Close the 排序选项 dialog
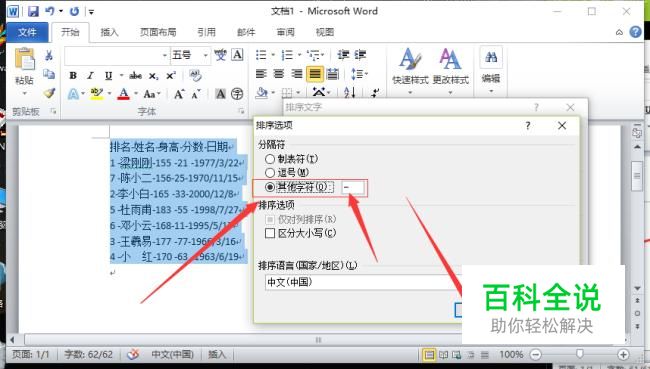Image resolution: width=650 pixels, height=369 pixels. [x=562, y=126]
